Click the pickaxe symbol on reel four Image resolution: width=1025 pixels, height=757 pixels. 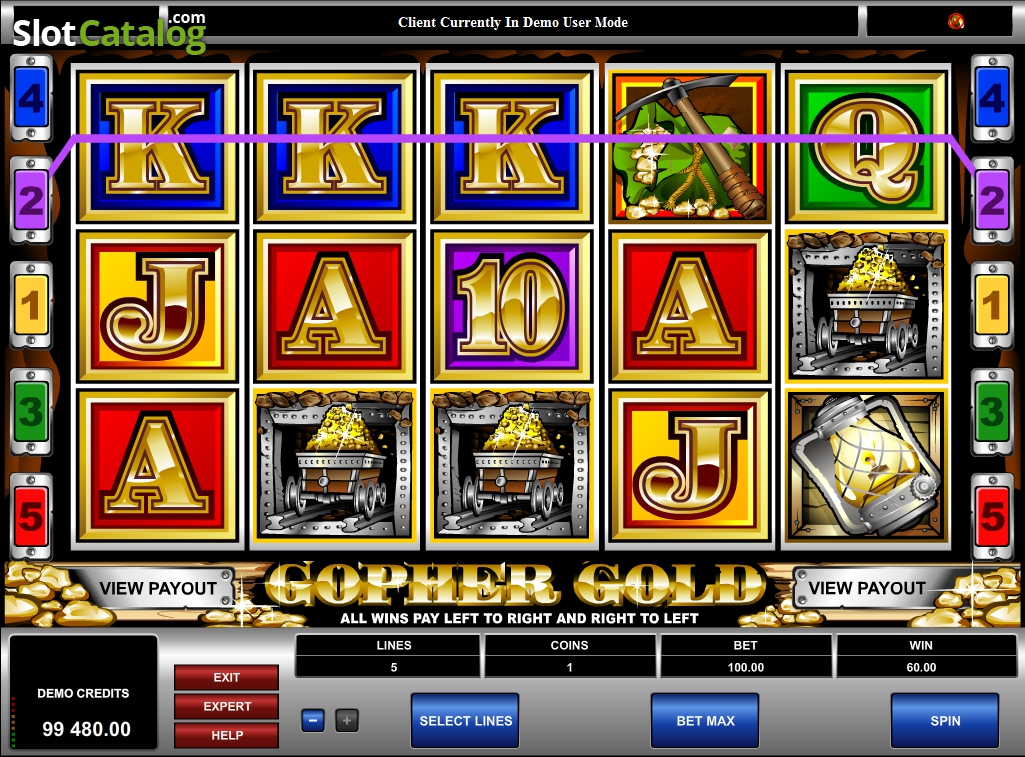click(x=690, y=148)
